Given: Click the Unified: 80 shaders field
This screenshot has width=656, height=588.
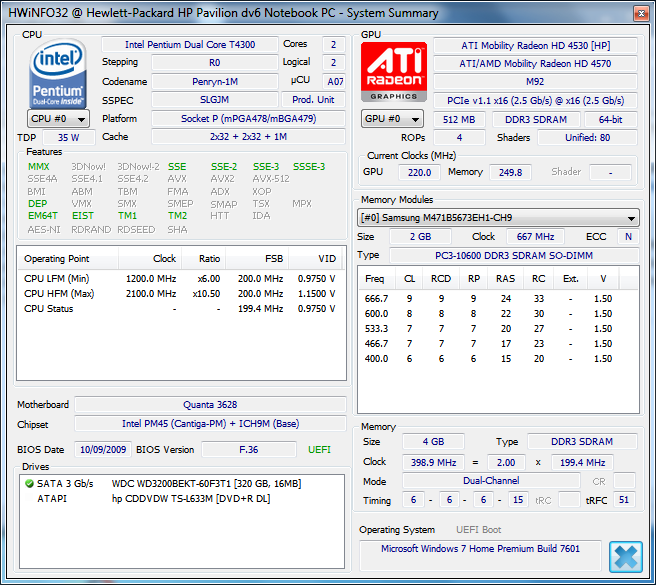Looking at the screenshot, I should [587, 138].
